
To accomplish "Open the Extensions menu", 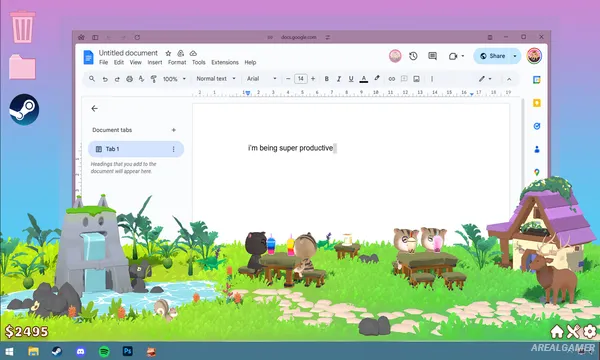I will pyautogui.click(x=225, y=62).
